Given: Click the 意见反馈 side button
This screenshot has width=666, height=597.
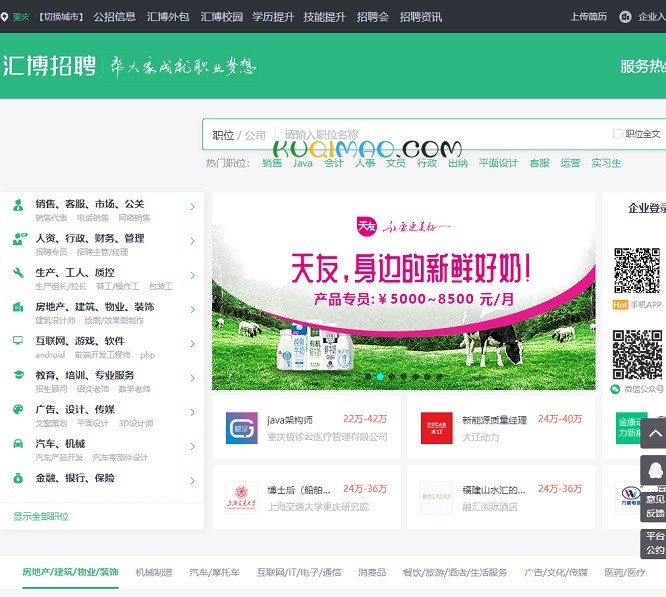Looking at the screenshot, I should click(x=654, y=506).
